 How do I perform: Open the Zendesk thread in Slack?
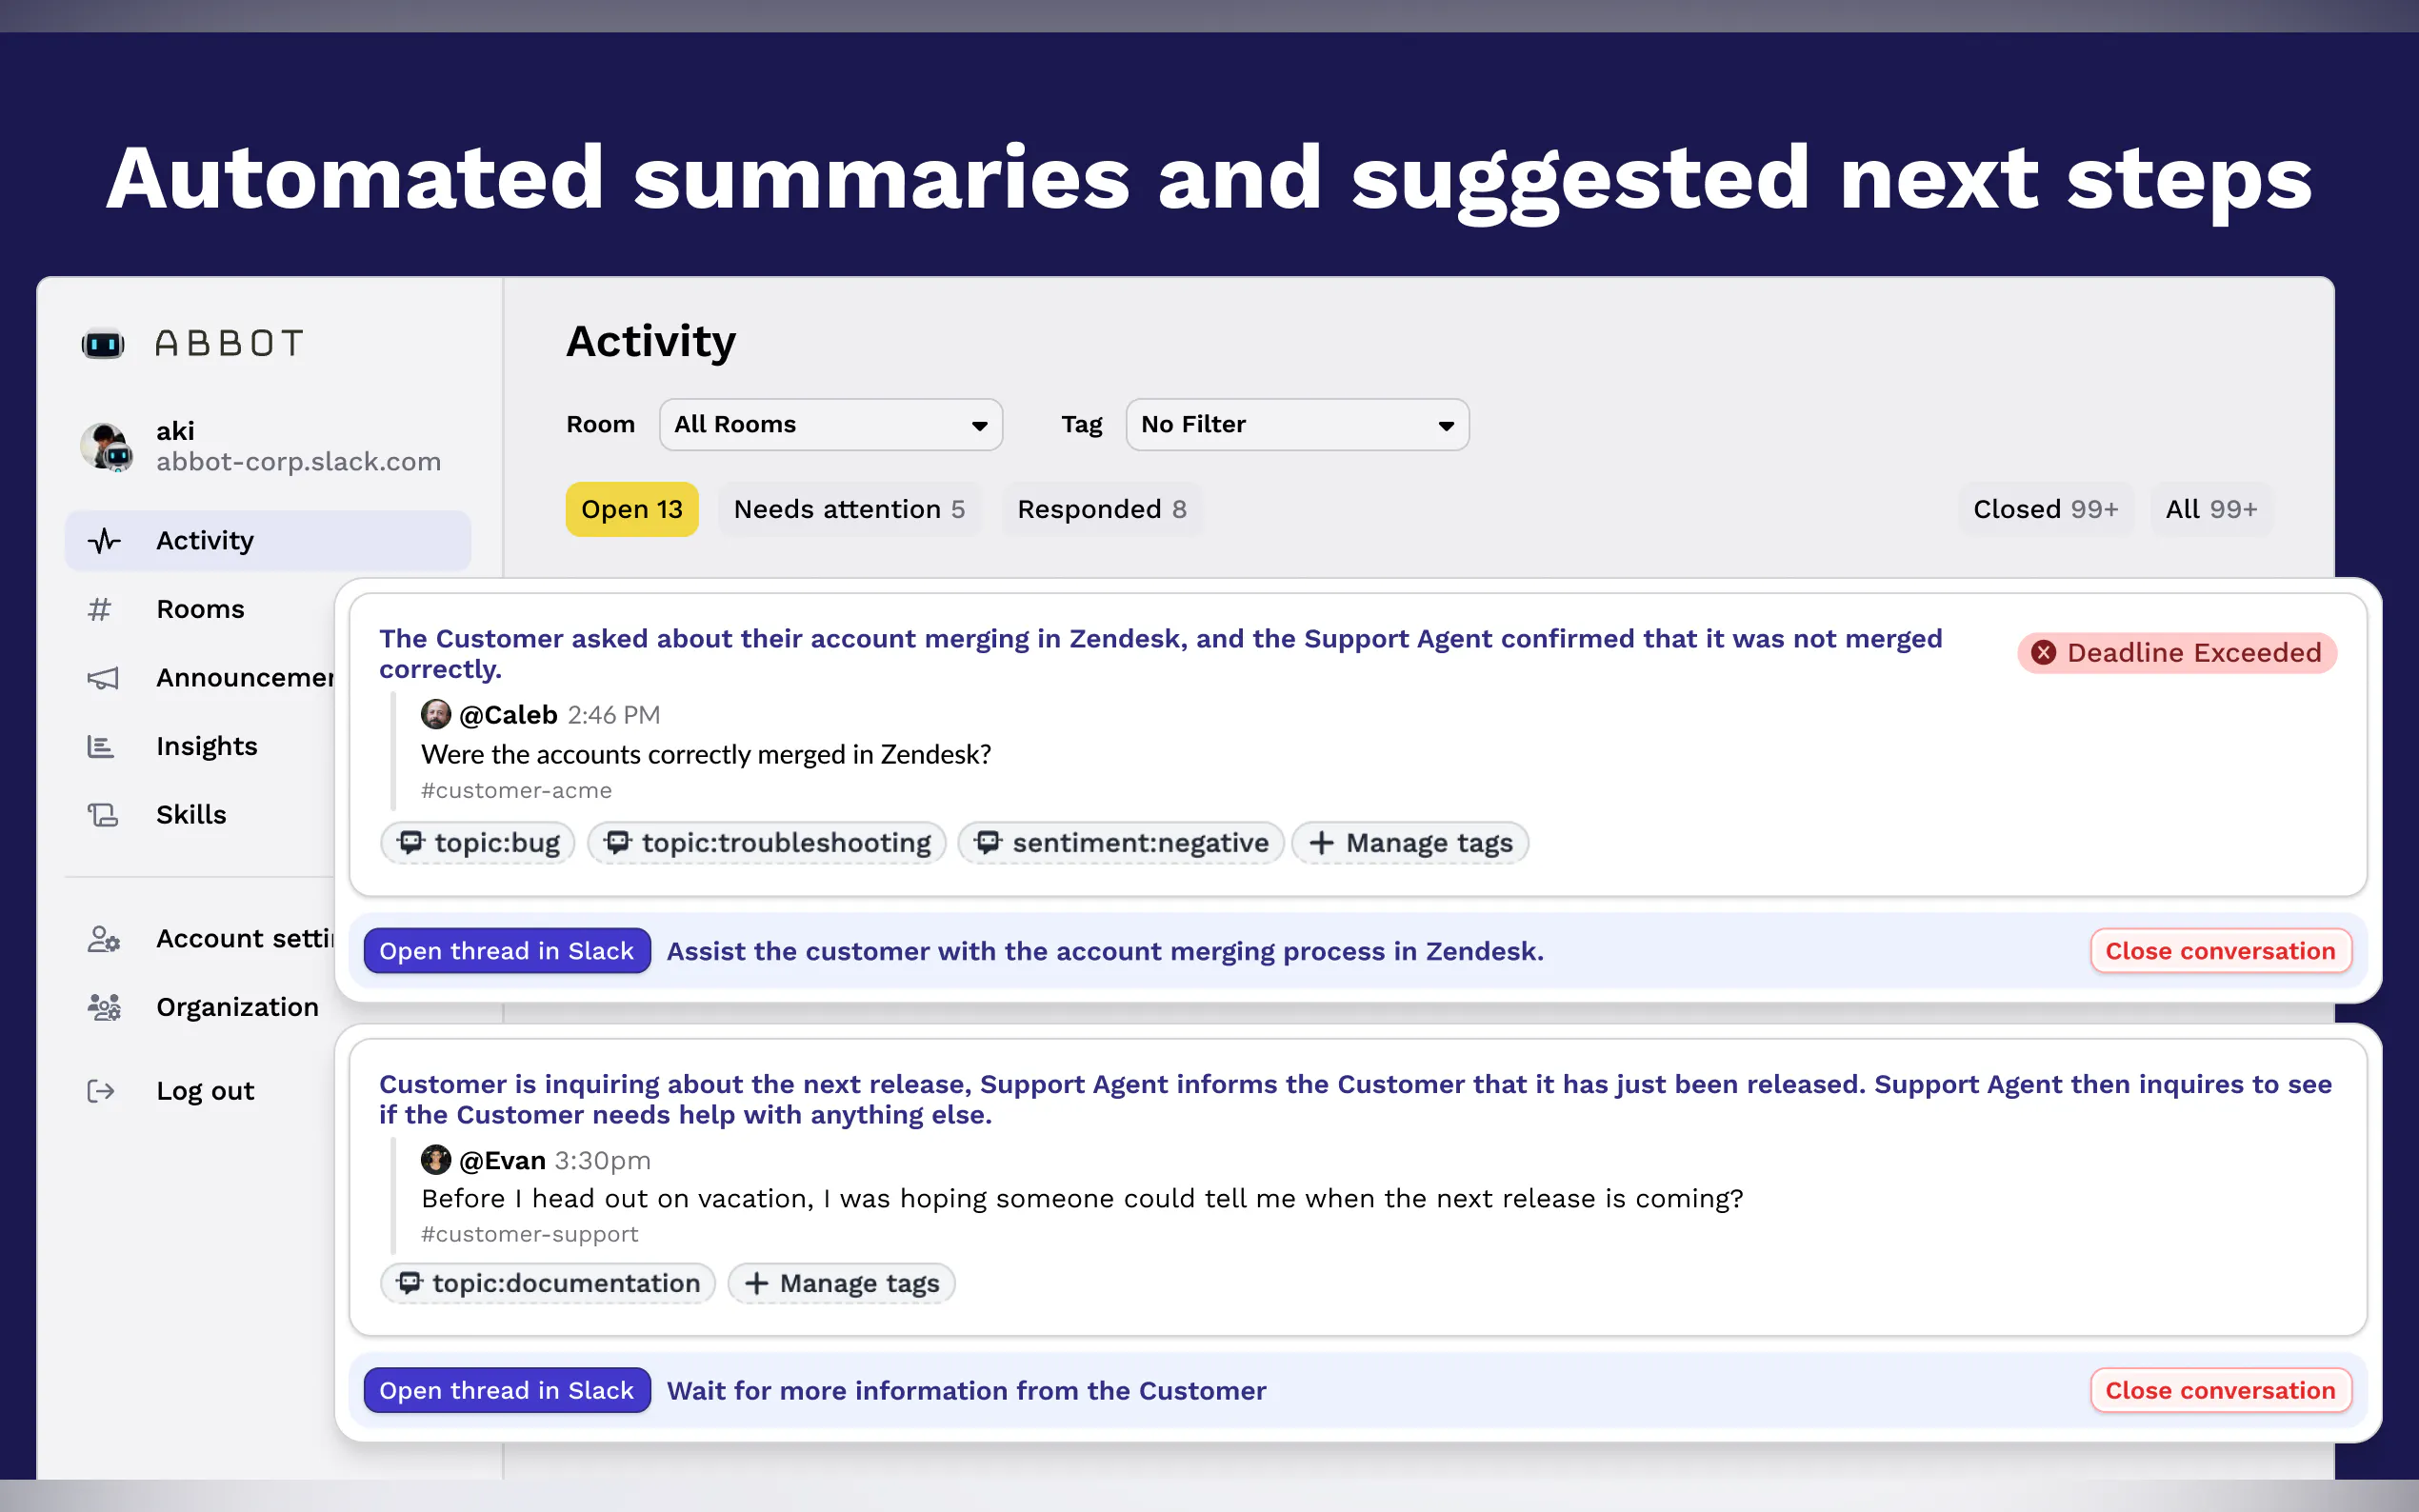(x=506, y=951)
